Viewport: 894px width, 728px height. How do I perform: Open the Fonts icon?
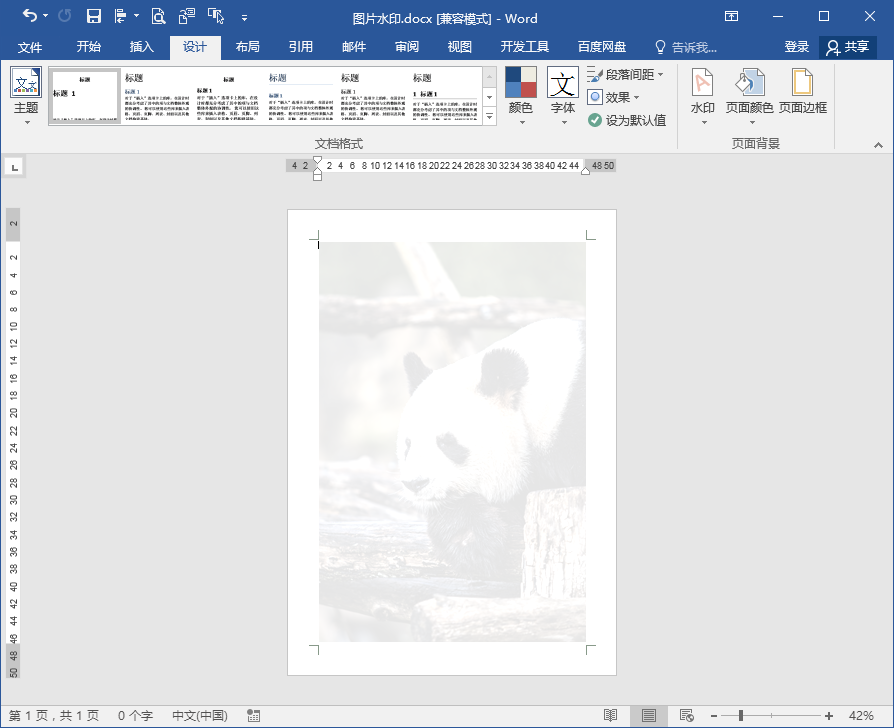pyautogui.click(x=563, y=82)
